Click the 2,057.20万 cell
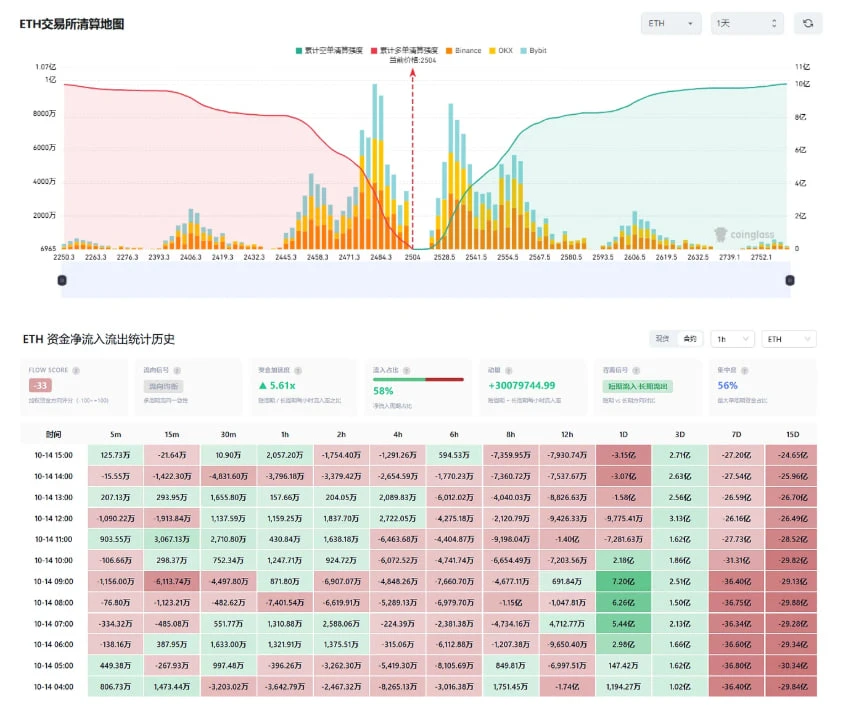Image resolution: width=842 pixels, height=707 pixels. (x=285, y=455)
